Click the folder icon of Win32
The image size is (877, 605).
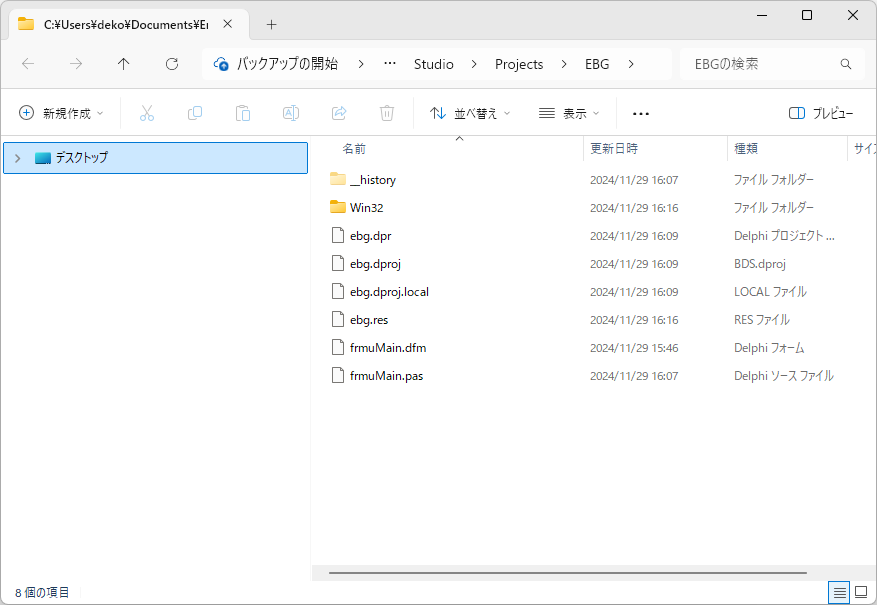[337, 207]
